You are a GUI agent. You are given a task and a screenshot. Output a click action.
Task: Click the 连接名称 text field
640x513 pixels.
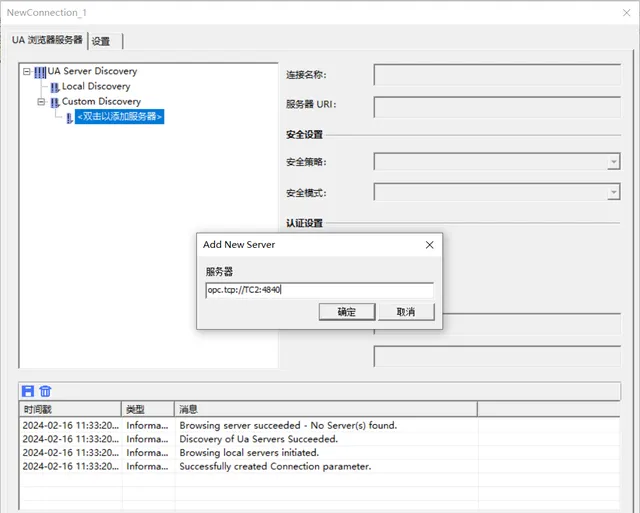coord(497,75)
